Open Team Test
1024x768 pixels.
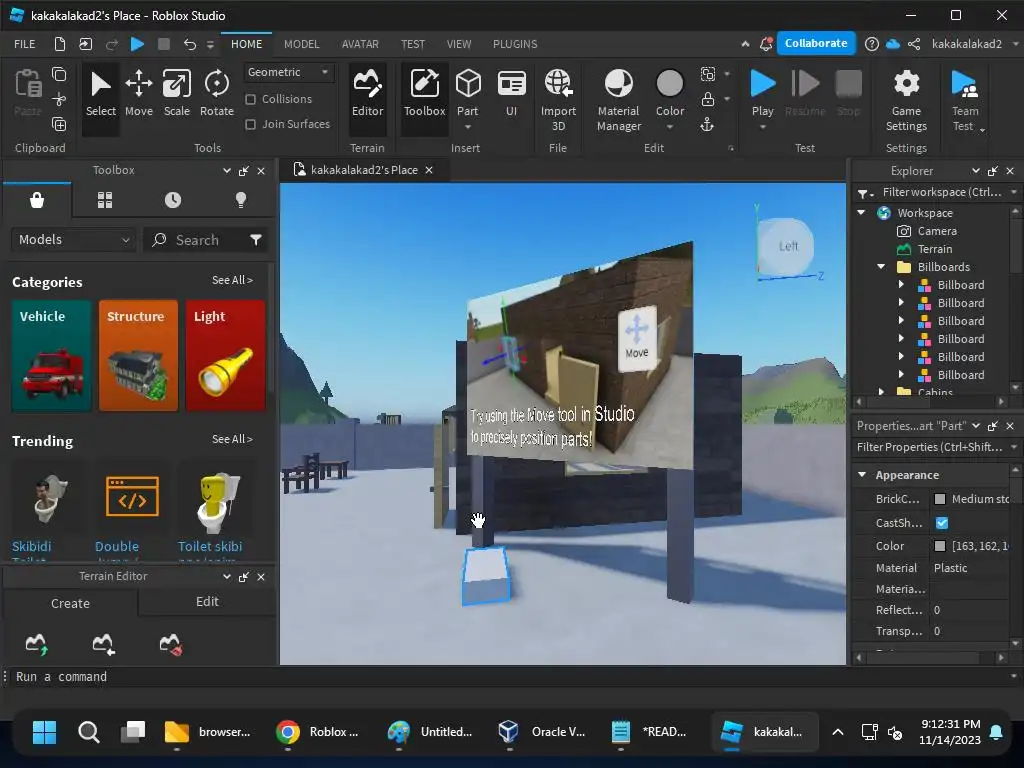click(965, 99)
